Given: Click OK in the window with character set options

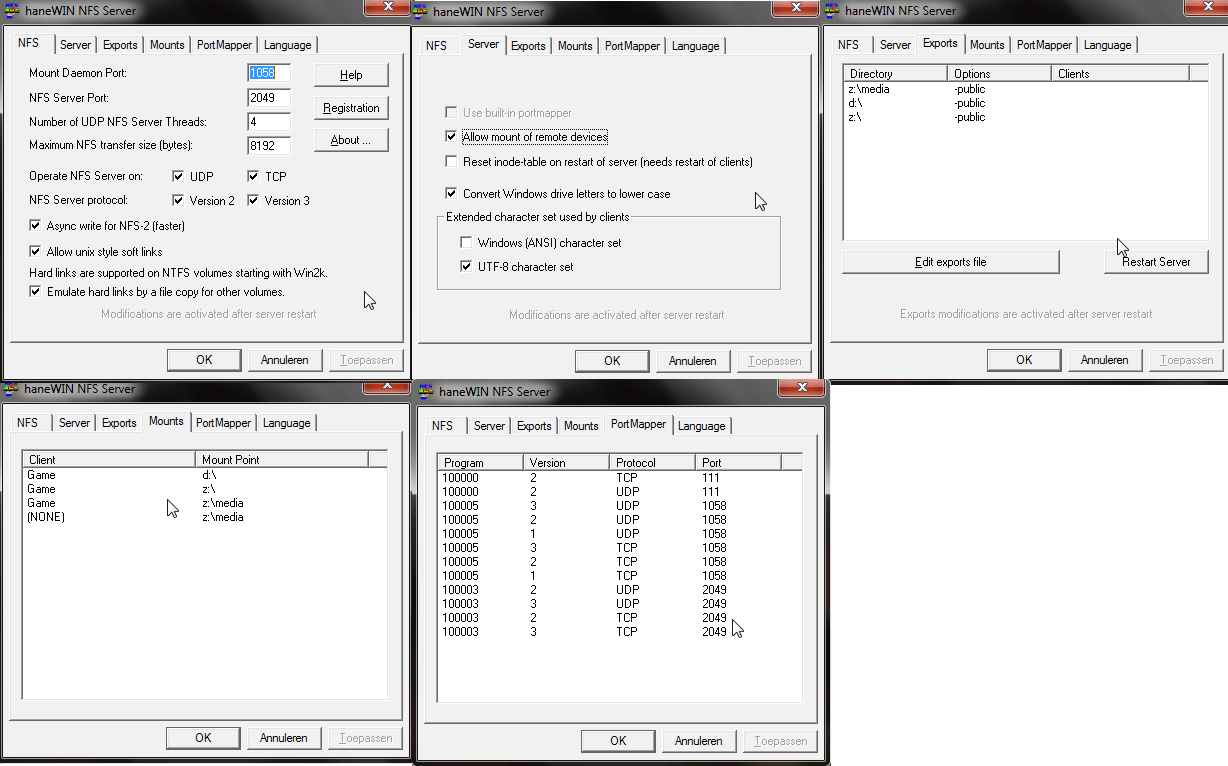Looking at the screenshot, I should tap(612, 361).
